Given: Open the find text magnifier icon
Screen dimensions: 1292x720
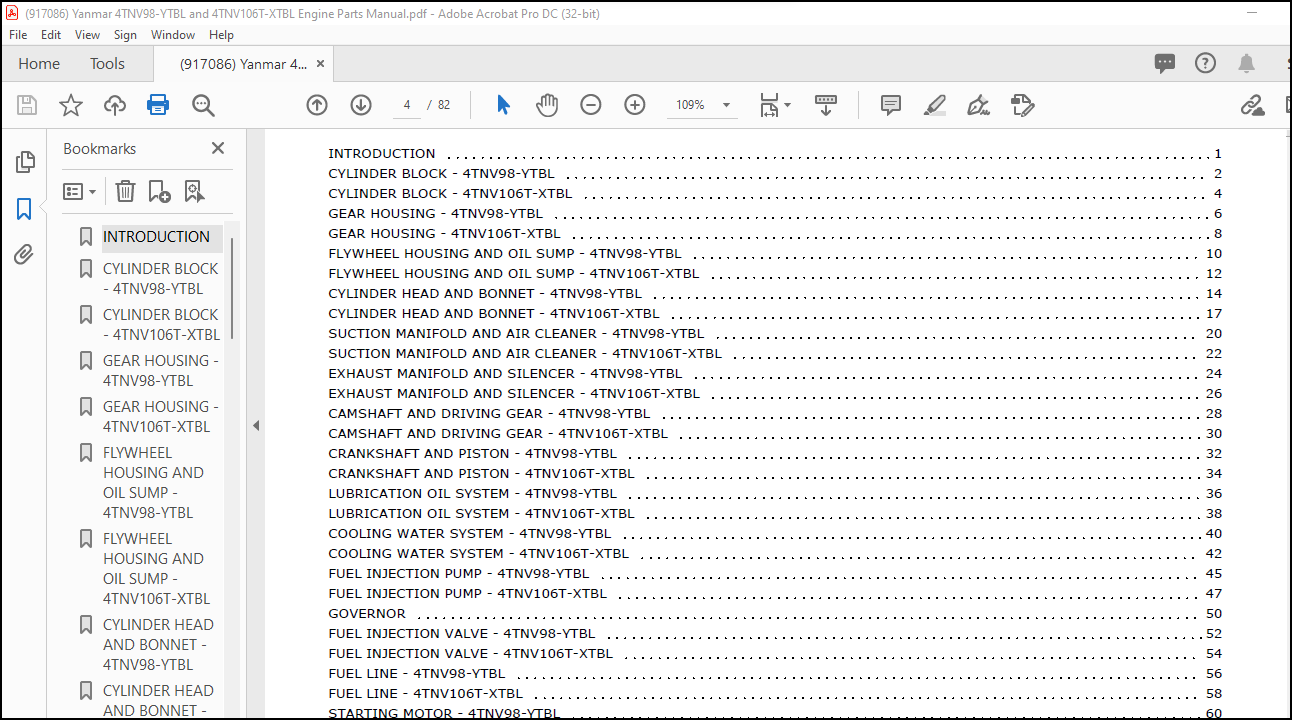Looking at the screenshot, I should pos(204,105).
